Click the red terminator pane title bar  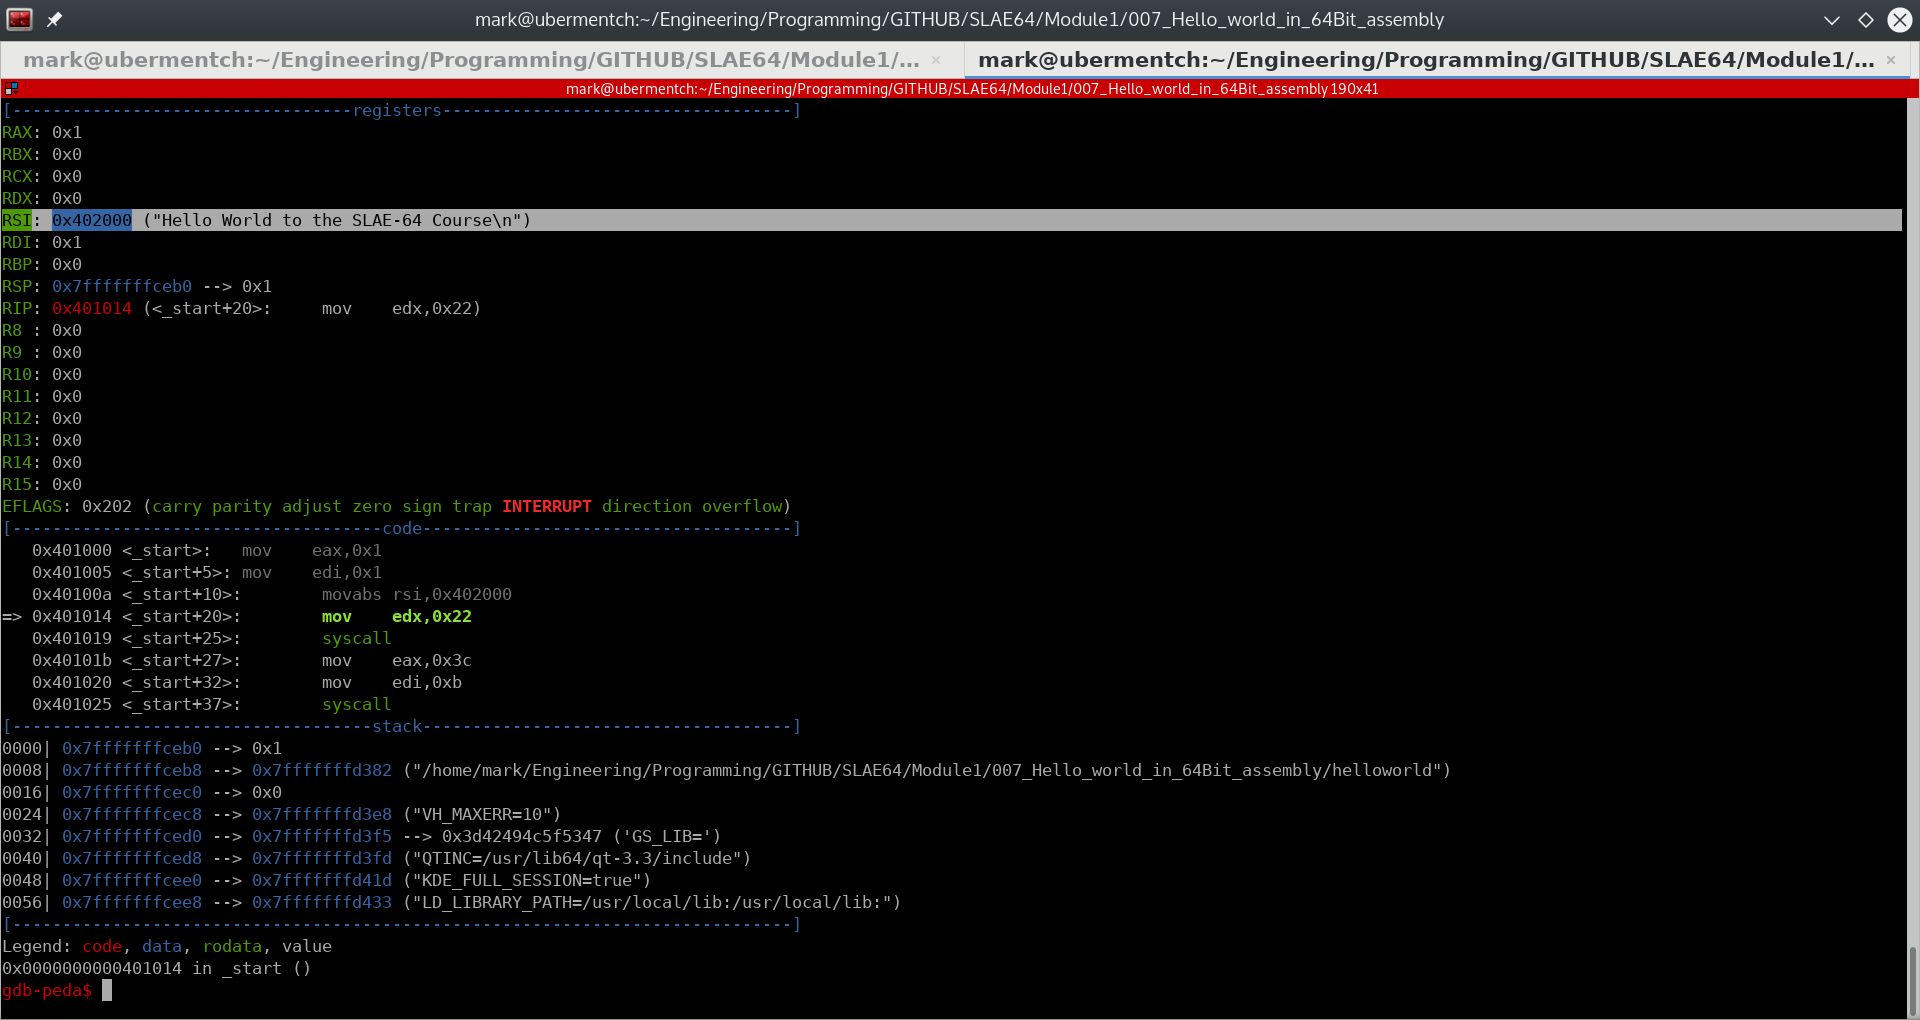click(x=972, y=89)
